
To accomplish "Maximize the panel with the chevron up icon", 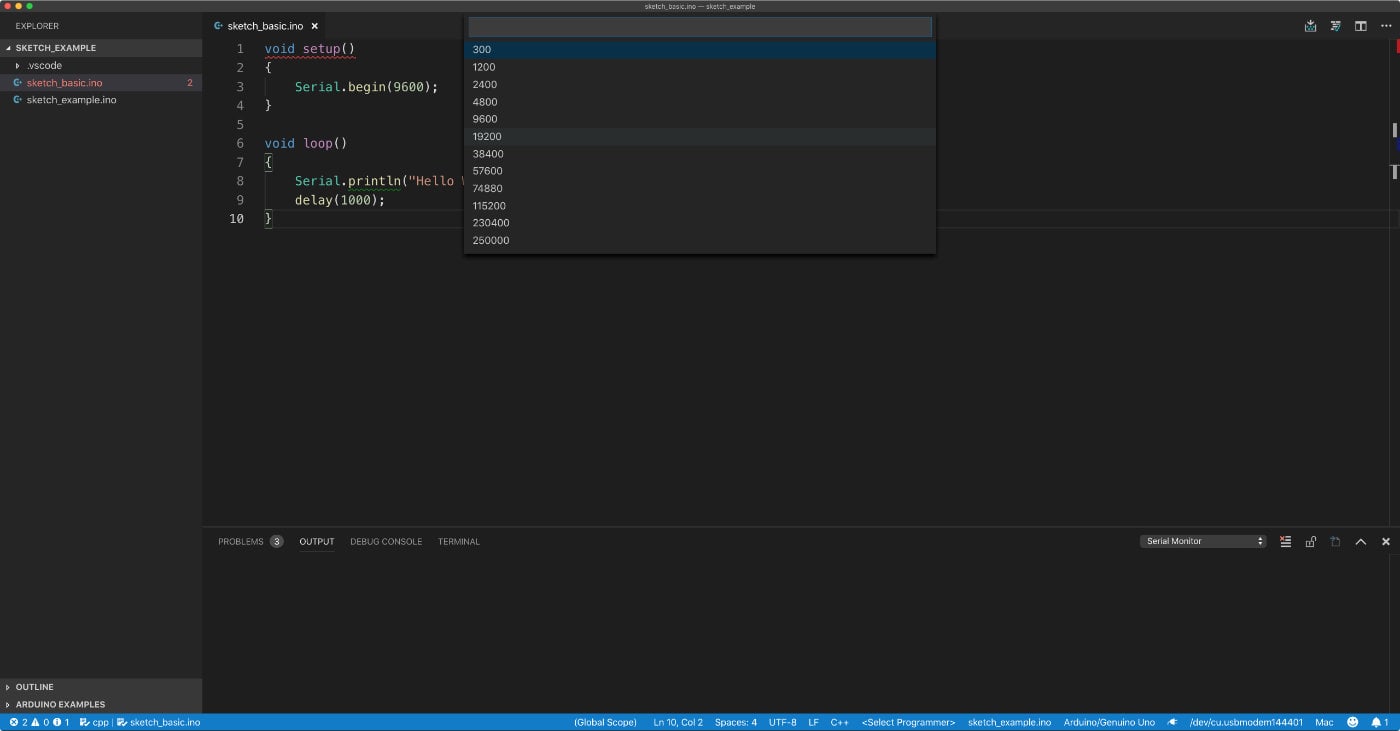I will tap(1361, 541).
